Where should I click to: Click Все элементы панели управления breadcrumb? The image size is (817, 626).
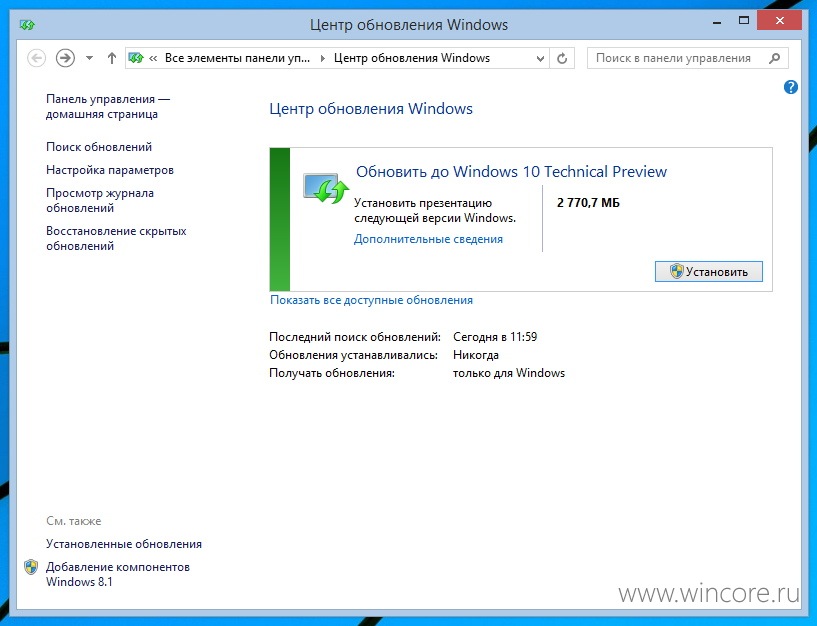[x=237, y=58]
